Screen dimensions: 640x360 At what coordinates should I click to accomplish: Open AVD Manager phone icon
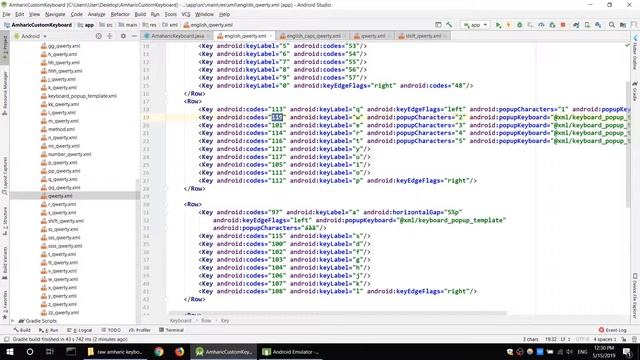pos(587,25)
